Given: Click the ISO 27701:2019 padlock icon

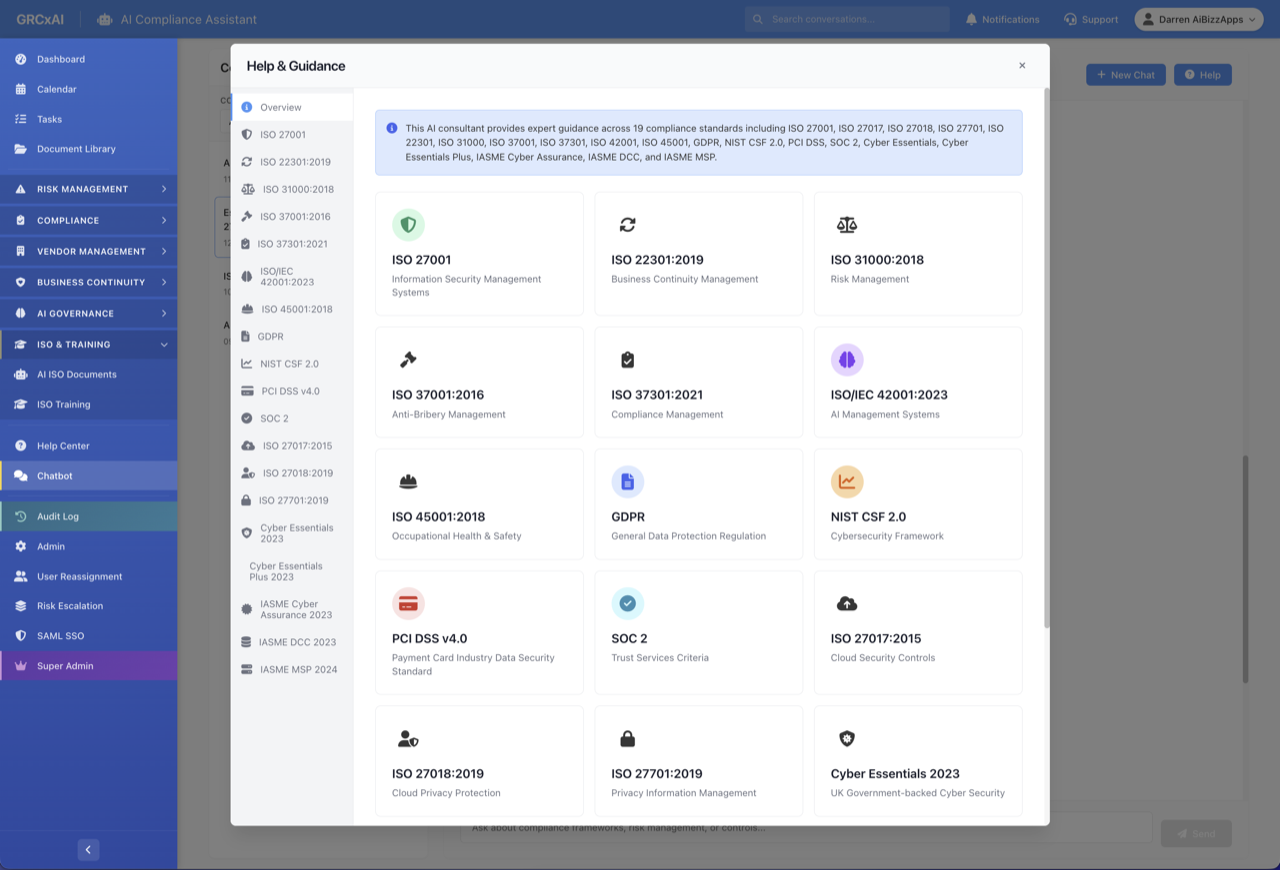Looking at the screenshot, I should point(627,738).
